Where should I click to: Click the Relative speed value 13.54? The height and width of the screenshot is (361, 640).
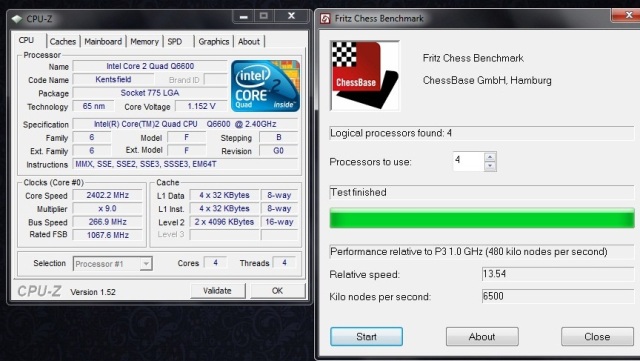coord(558,274)
